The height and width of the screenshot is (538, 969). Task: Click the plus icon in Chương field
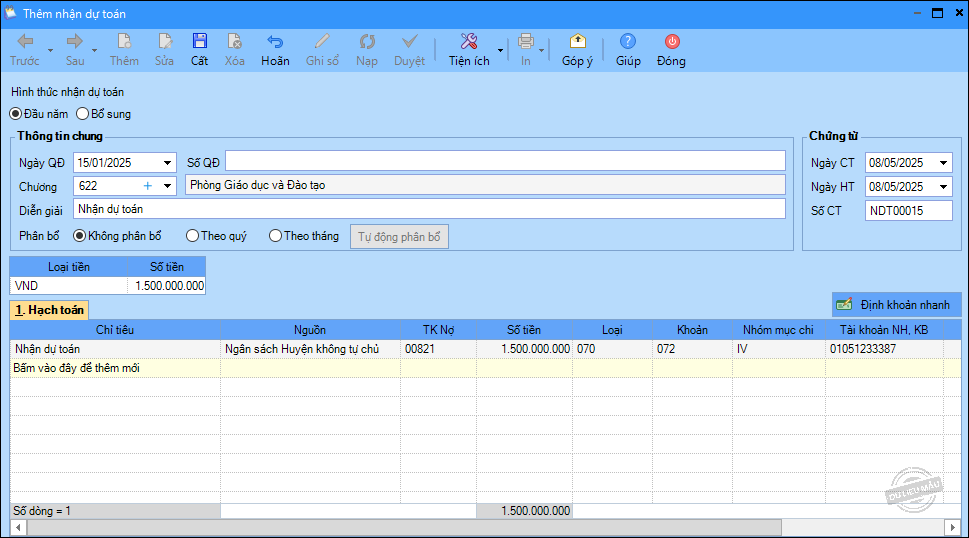tap(148, 186)
